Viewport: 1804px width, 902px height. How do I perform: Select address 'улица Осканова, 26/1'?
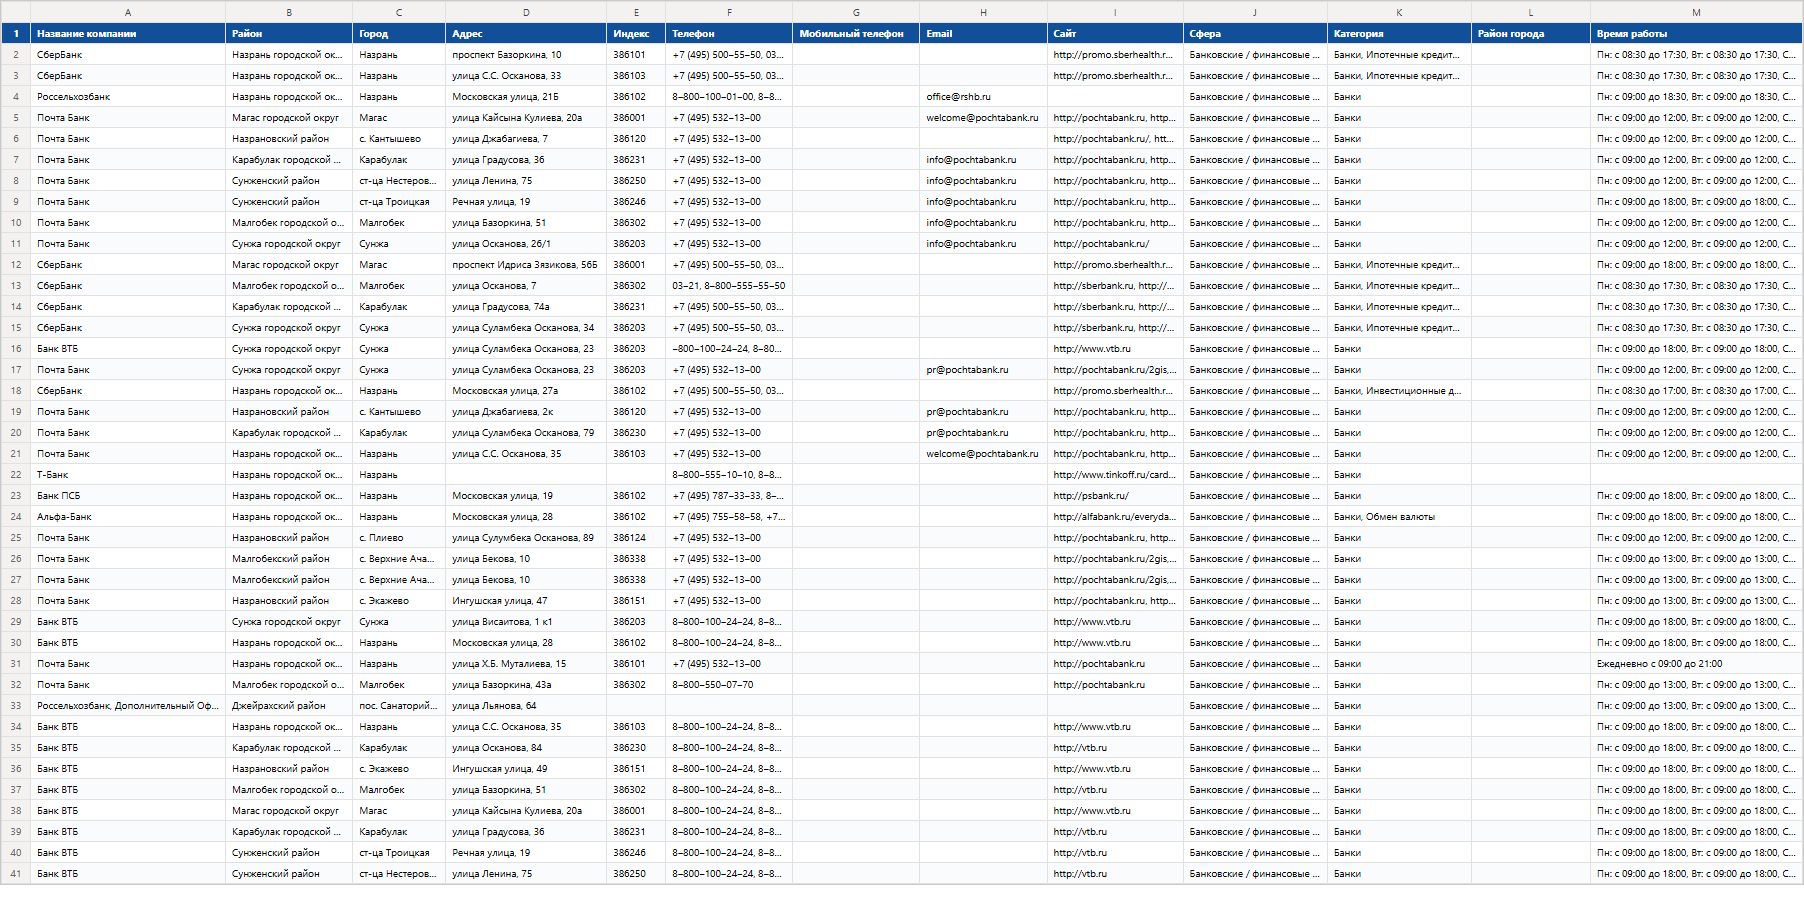[x=526, y=244]
